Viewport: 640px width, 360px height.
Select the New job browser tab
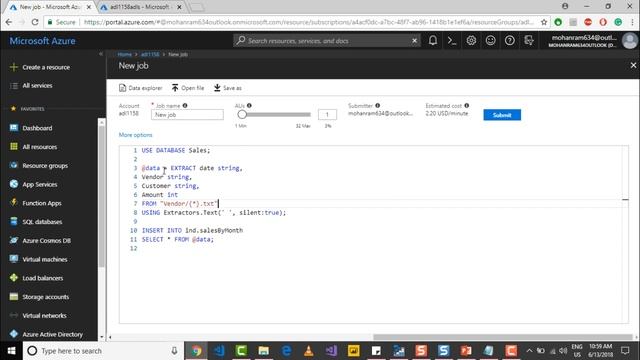point(50,7)
